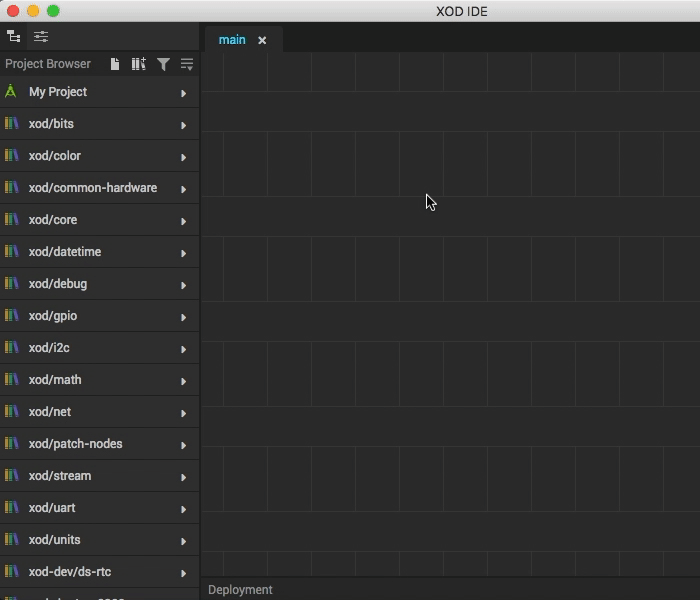Select the xod/color library label
The height and width of the screenshot is (600, 700).
tap(55, 156)
